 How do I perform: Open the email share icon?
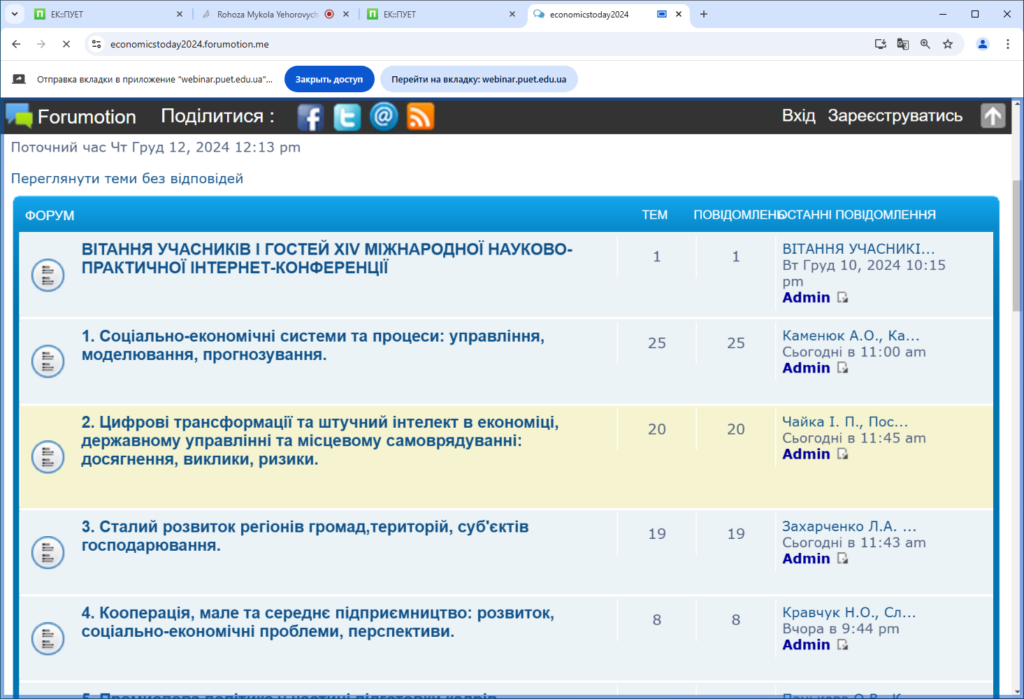click(x=384, y=117)
